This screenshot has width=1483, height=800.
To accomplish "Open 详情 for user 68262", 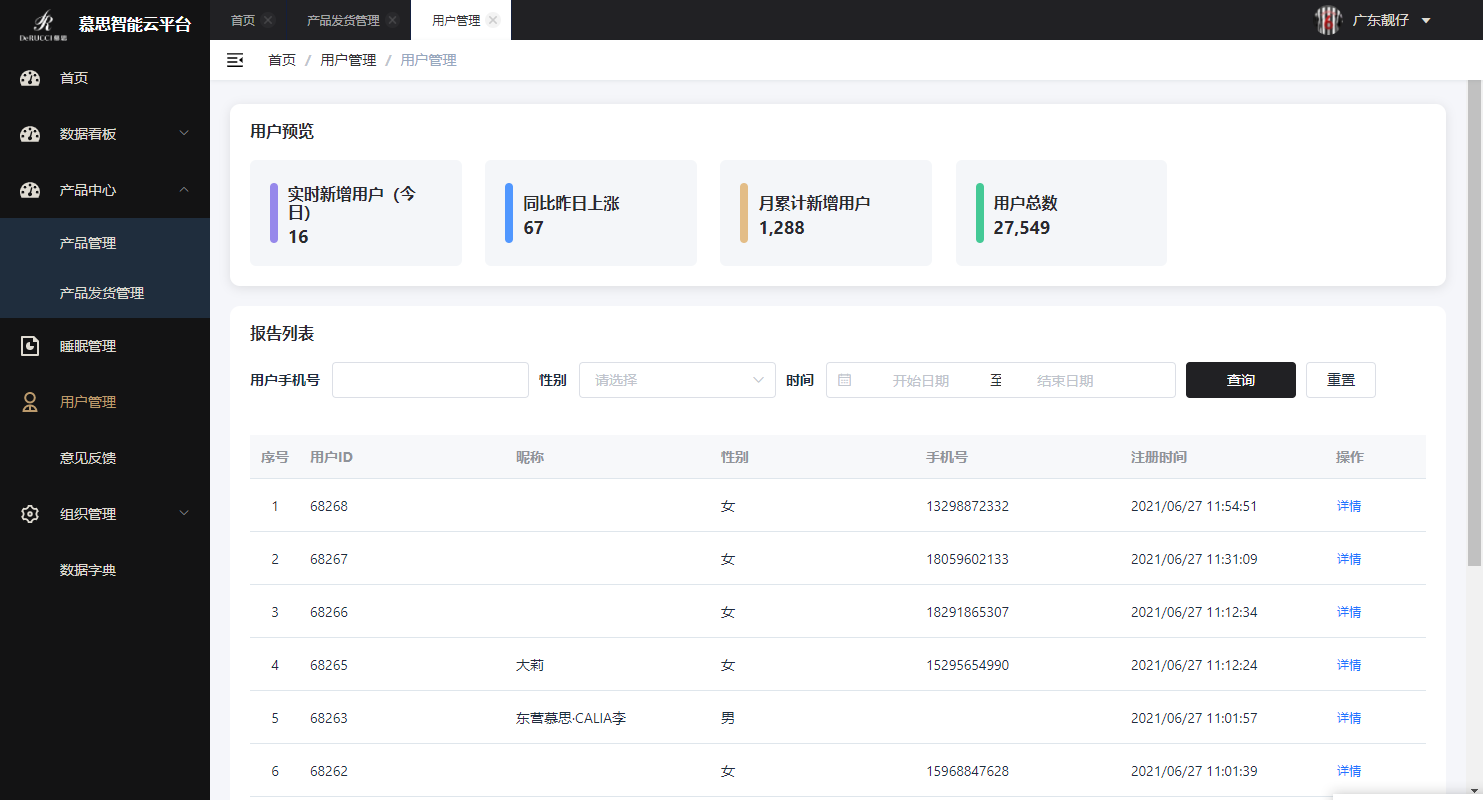I will click(x=1349, y=771).
